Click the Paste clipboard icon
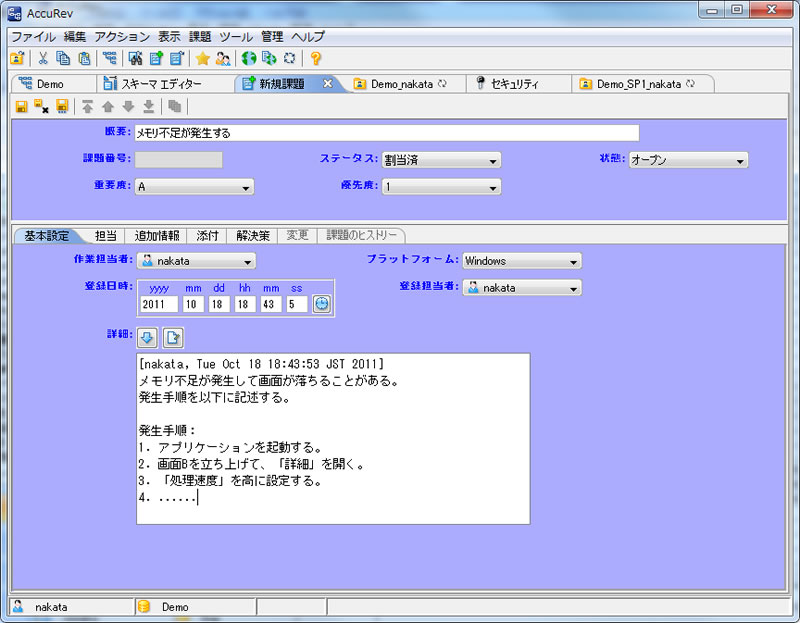 click(84, 58)
